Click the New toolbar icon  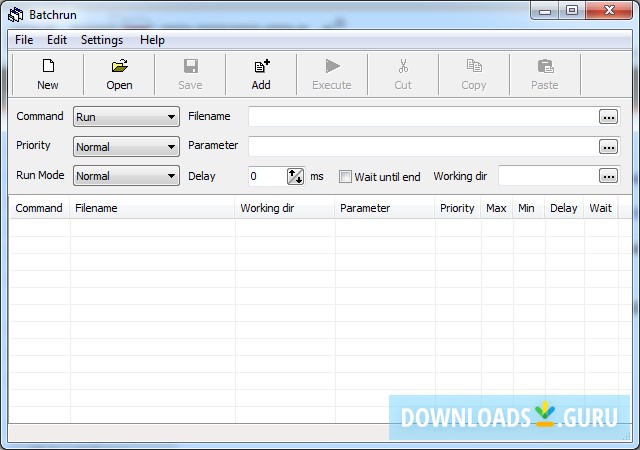pyautogui.click(x=48, y=66)
